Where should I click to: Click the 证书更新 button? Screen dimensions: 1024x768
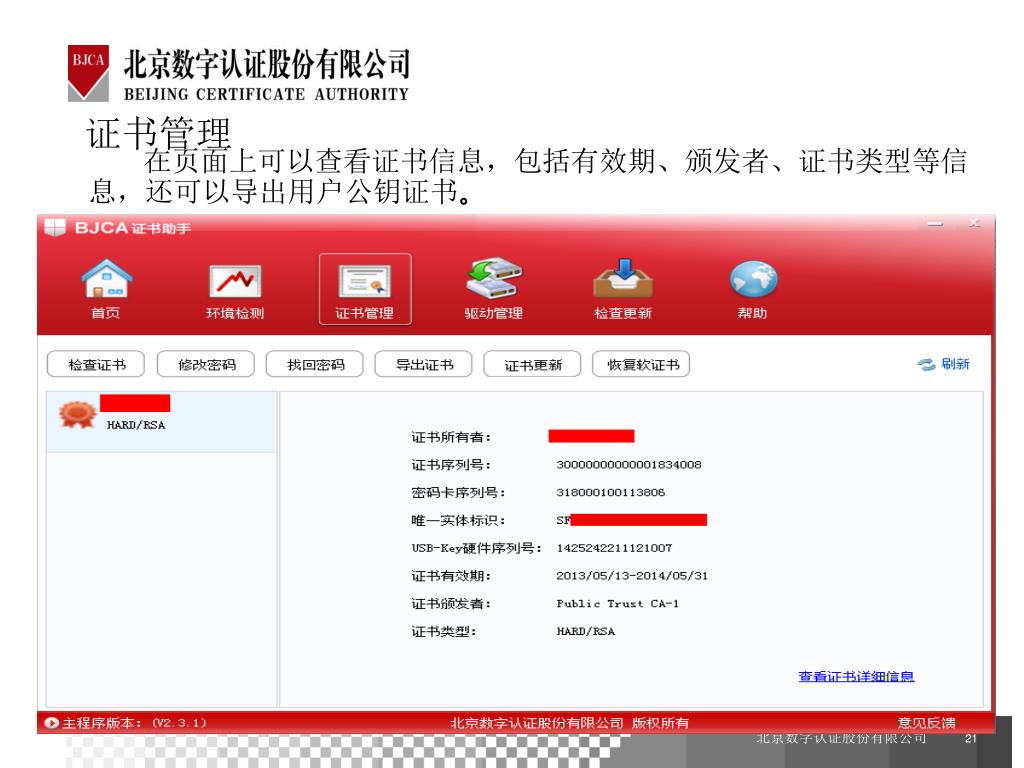(x=532, y=364)
